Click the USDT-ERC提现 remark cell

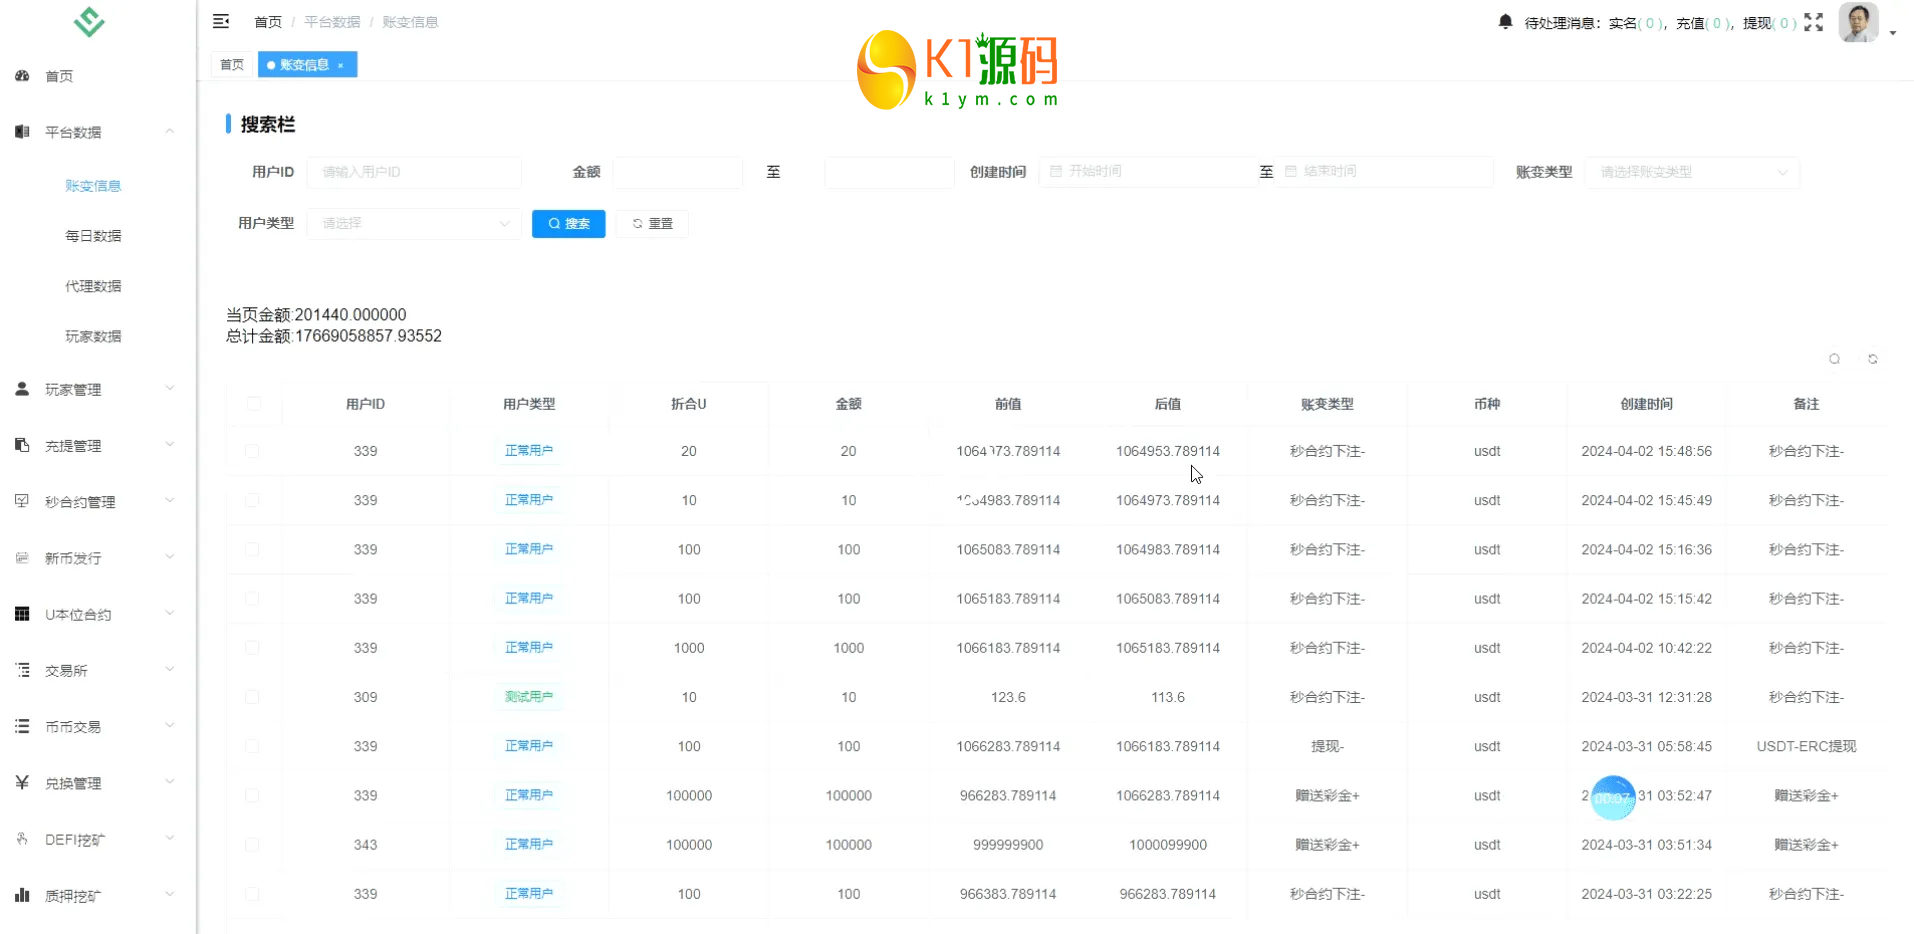(1806, 746)
